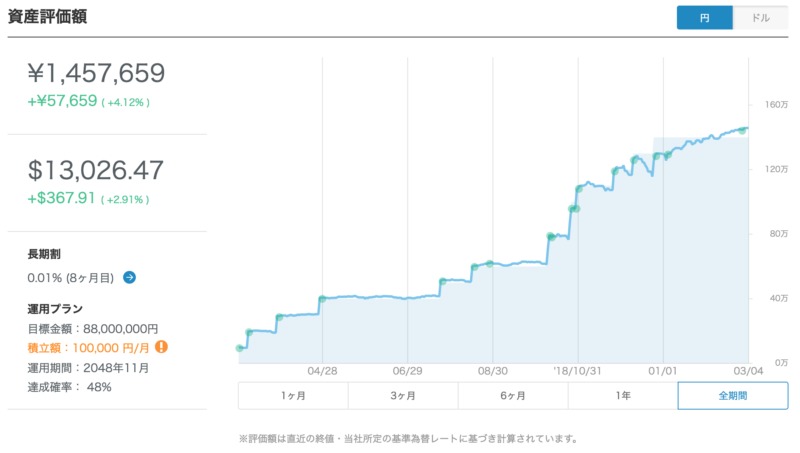Viewport: 800px width, 453px height.
Task: Click the +$367.91 gain value
Action: coord(61,198)
